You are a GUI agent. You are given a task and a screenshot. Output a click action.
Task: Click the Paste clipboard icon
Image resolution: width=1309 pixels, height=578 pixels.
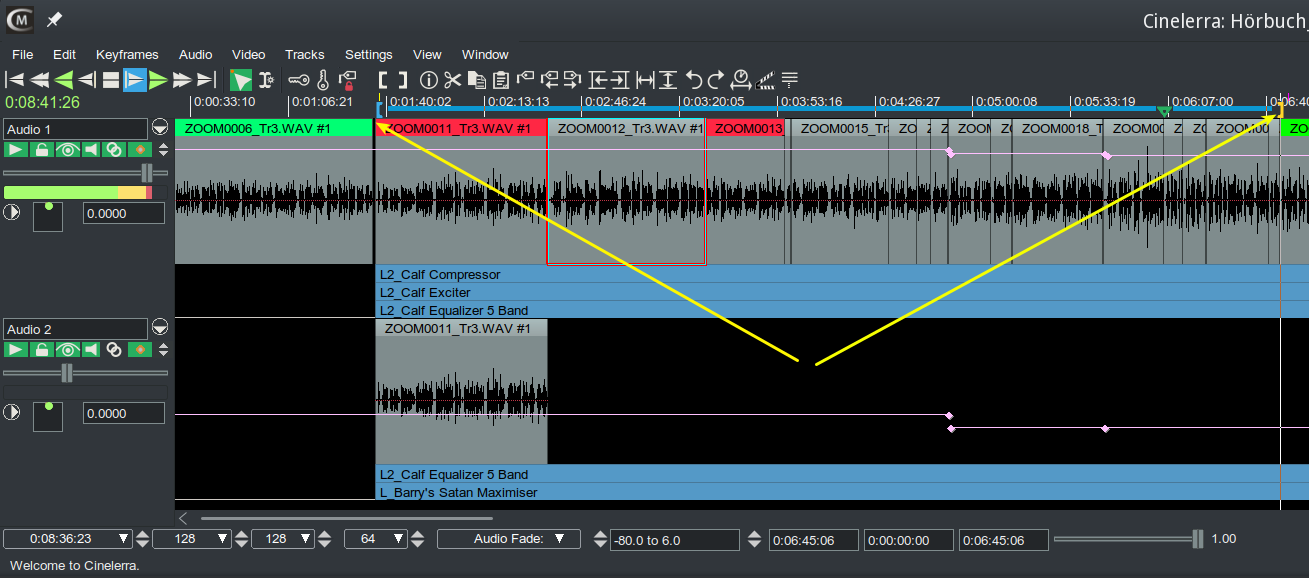coord(501,80)
